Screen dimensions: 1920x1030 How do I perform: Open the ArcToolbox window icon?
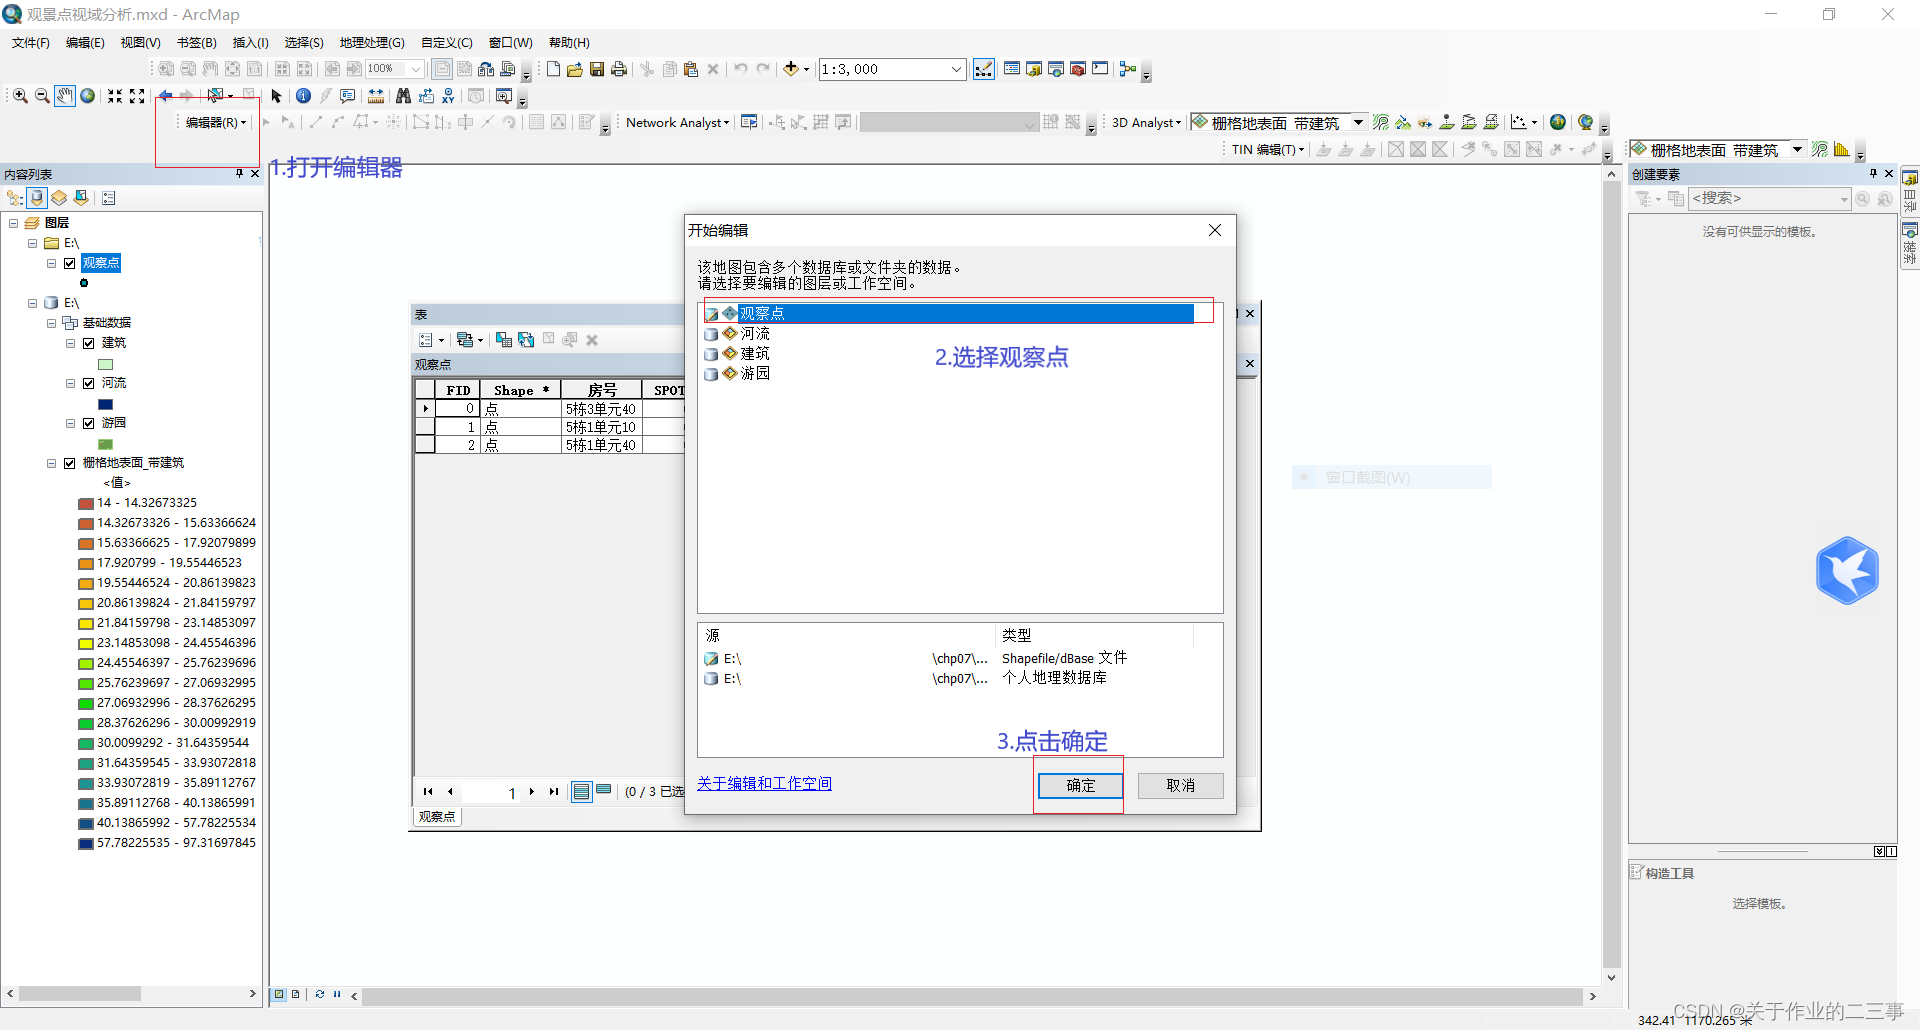pos(1078,69)
